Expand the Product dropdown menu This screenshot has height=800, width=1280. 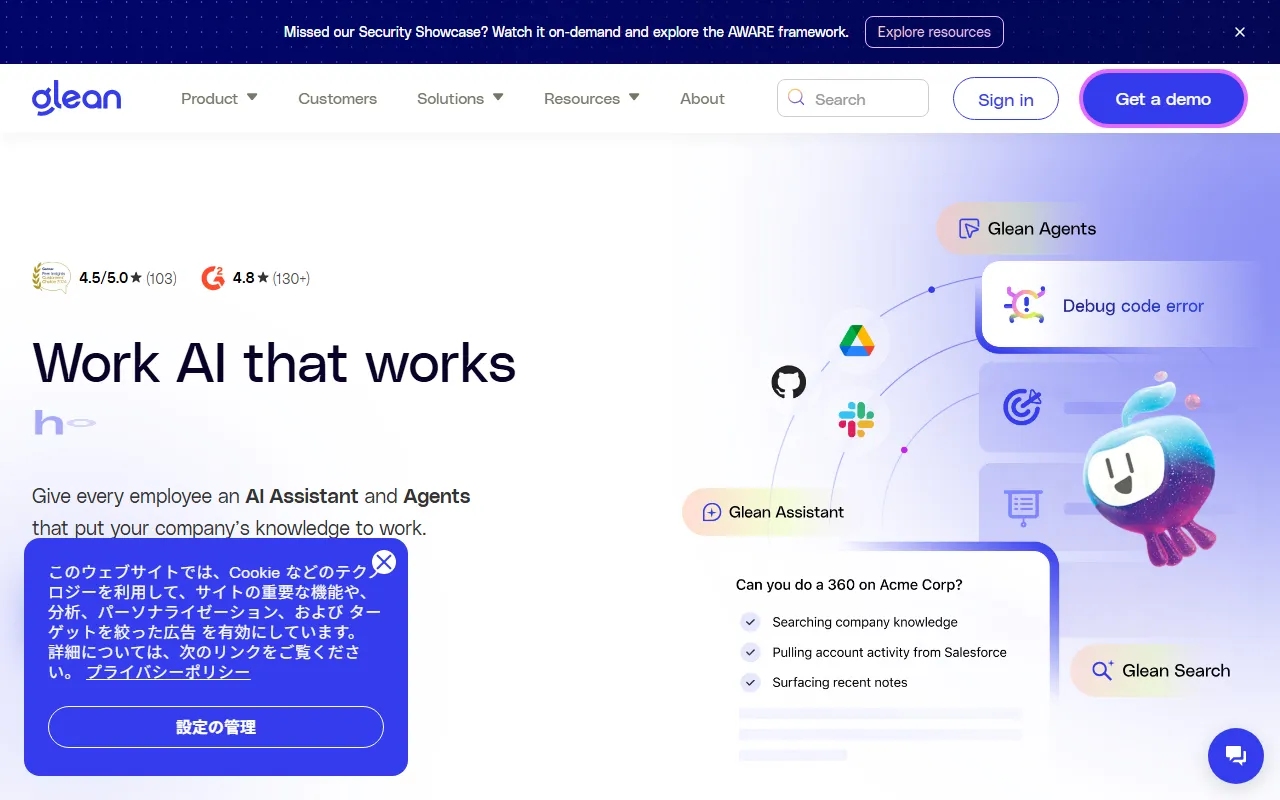pos(219,98)
